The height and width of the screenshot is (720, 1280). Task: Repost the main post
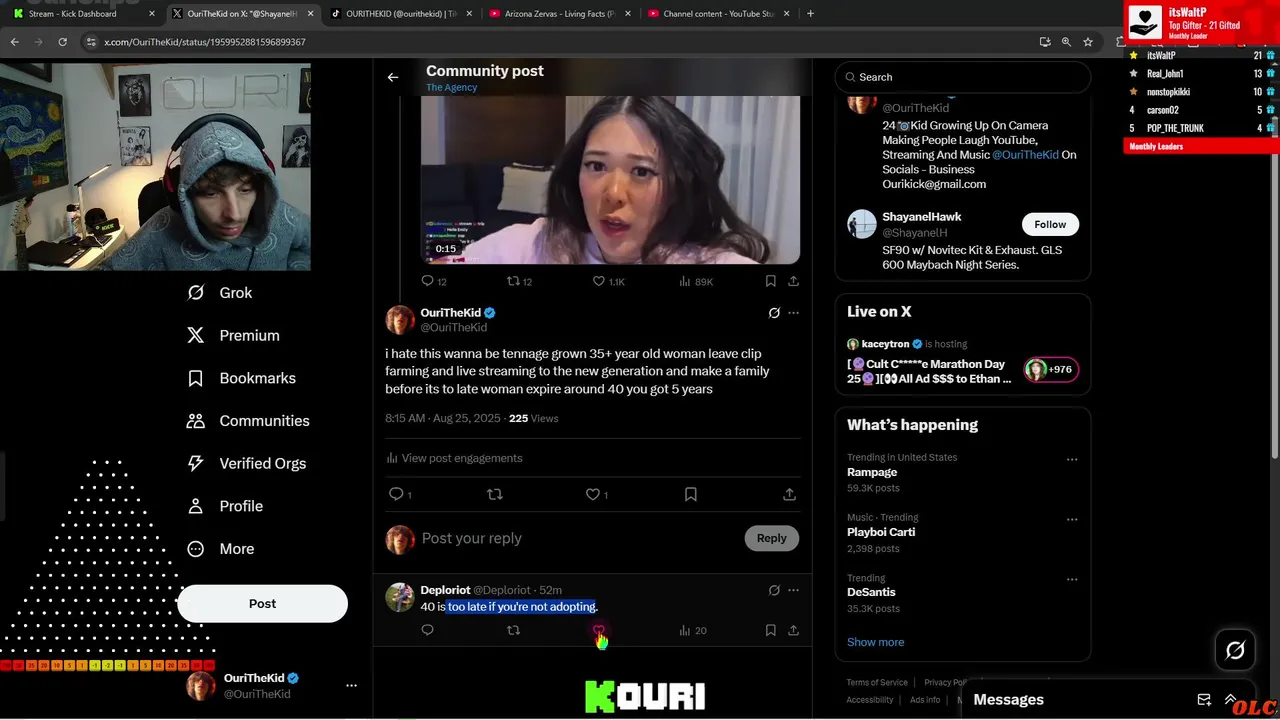click(494, 494)
